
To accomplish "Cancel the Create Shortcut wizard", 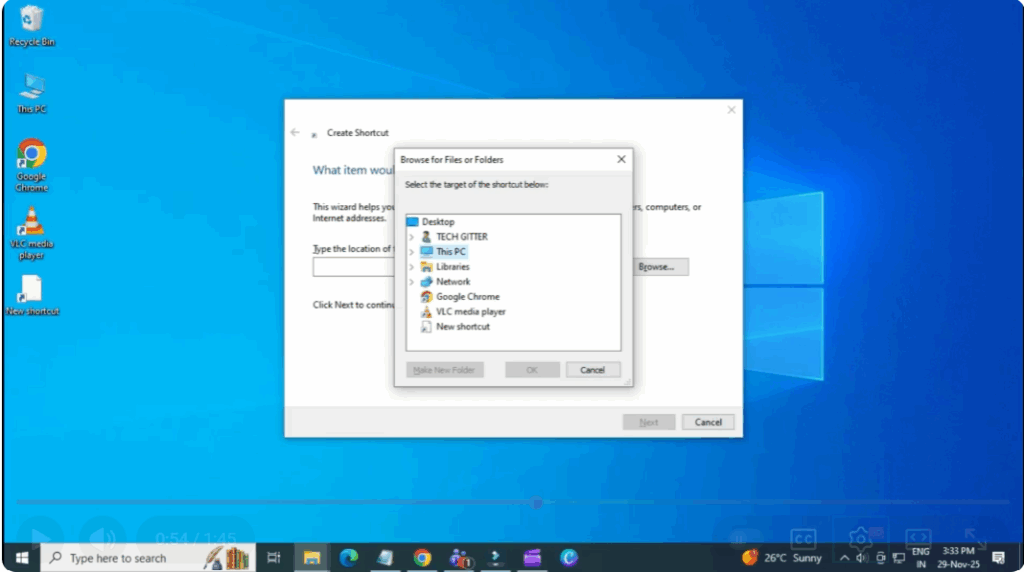I will point(708,422).
